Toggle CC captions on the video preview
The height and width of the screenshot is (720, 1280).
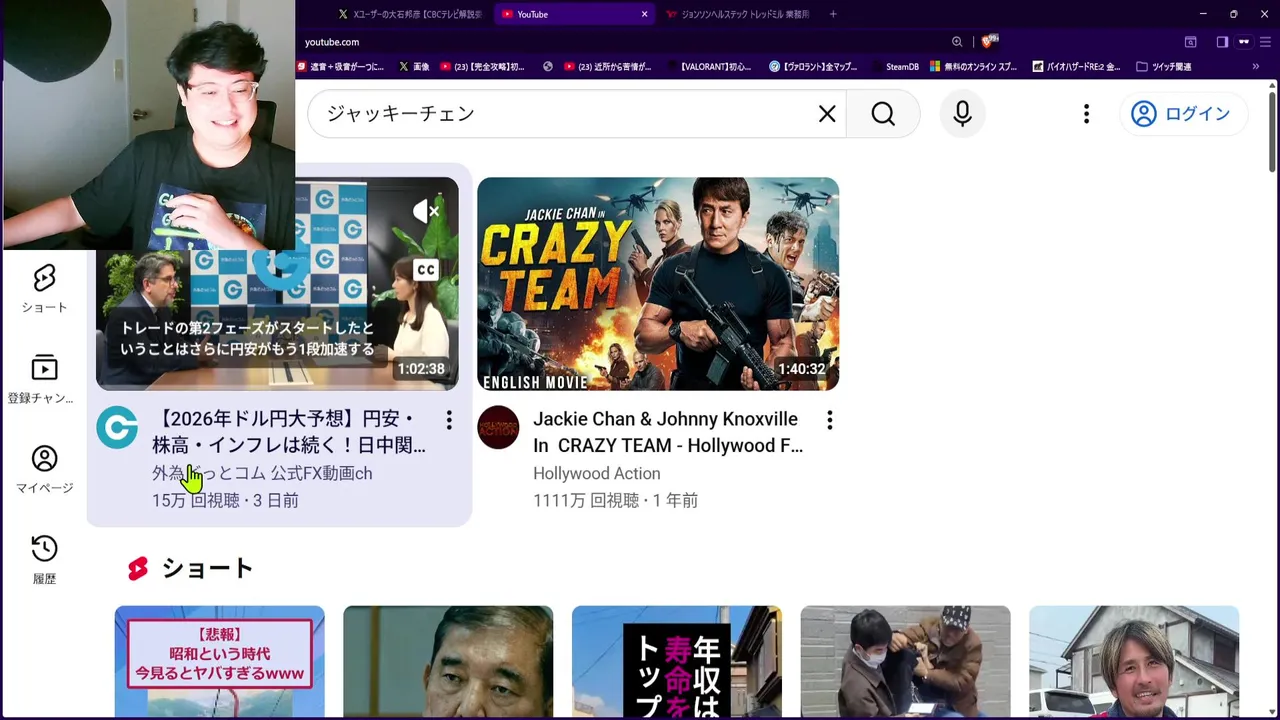[426, 270]
